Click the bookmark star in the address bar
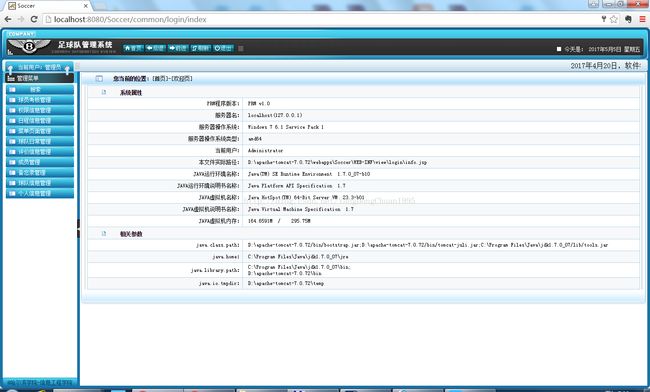 [x=614, y=19]
